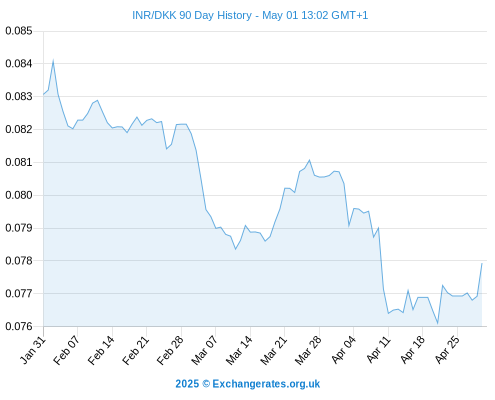Click the Exchangerates.org.uk copyright link
Viewport: 495px width, 400px height.
(x=247, y=384)
